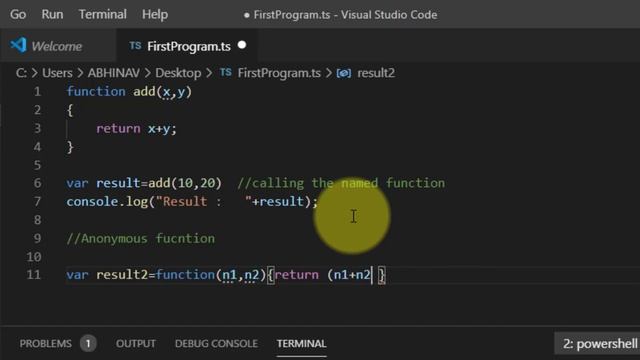The height and width of the screenshot is (360, 640).
Task: Click 'add' function name on line 1
Action: click(144, 91)
